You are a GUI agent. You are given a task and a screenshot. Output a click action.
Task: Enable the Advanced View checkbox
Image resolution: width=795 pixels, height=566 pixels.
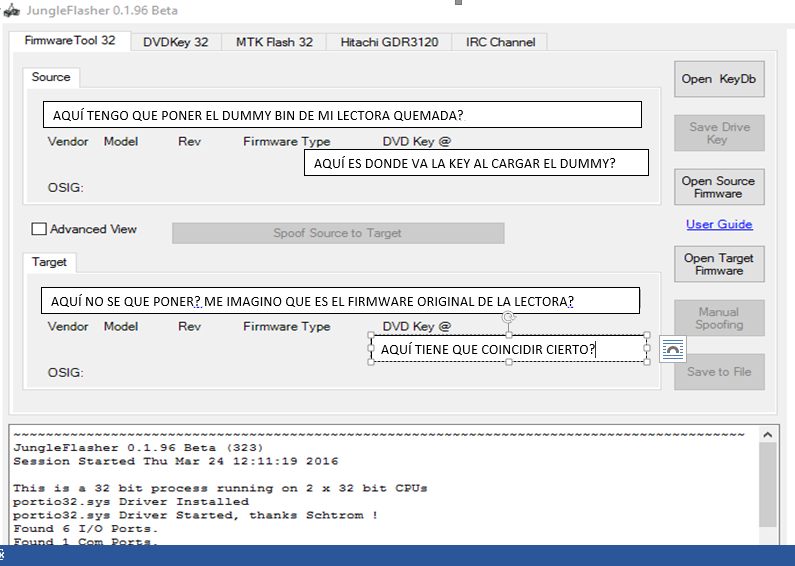point(39,229)
